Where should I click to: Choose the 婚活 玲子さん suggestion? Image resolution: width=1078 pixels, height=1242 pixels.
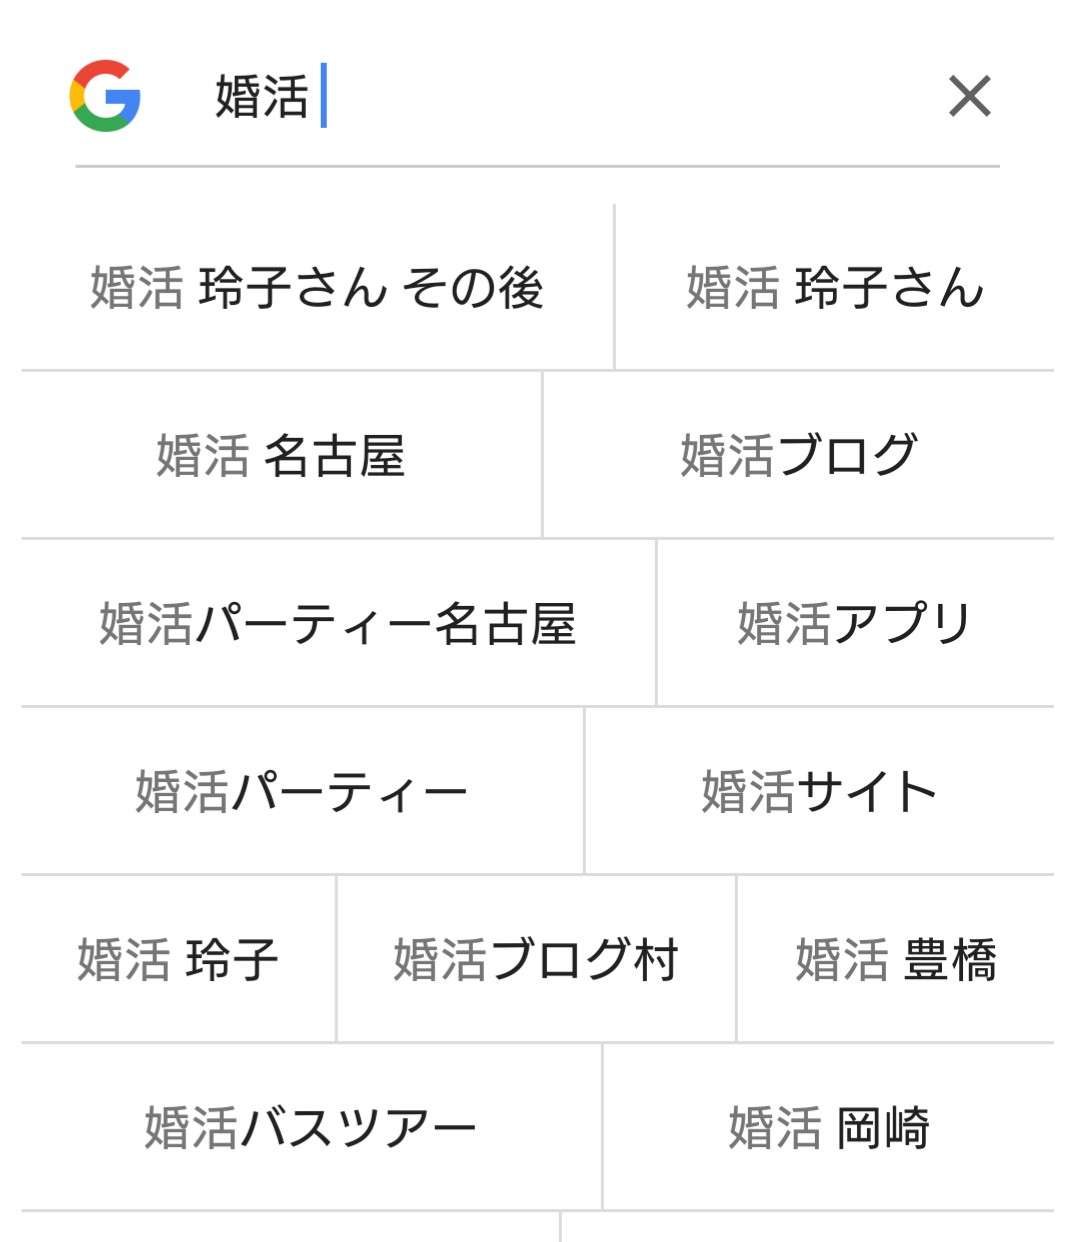[x=835, y=288]
